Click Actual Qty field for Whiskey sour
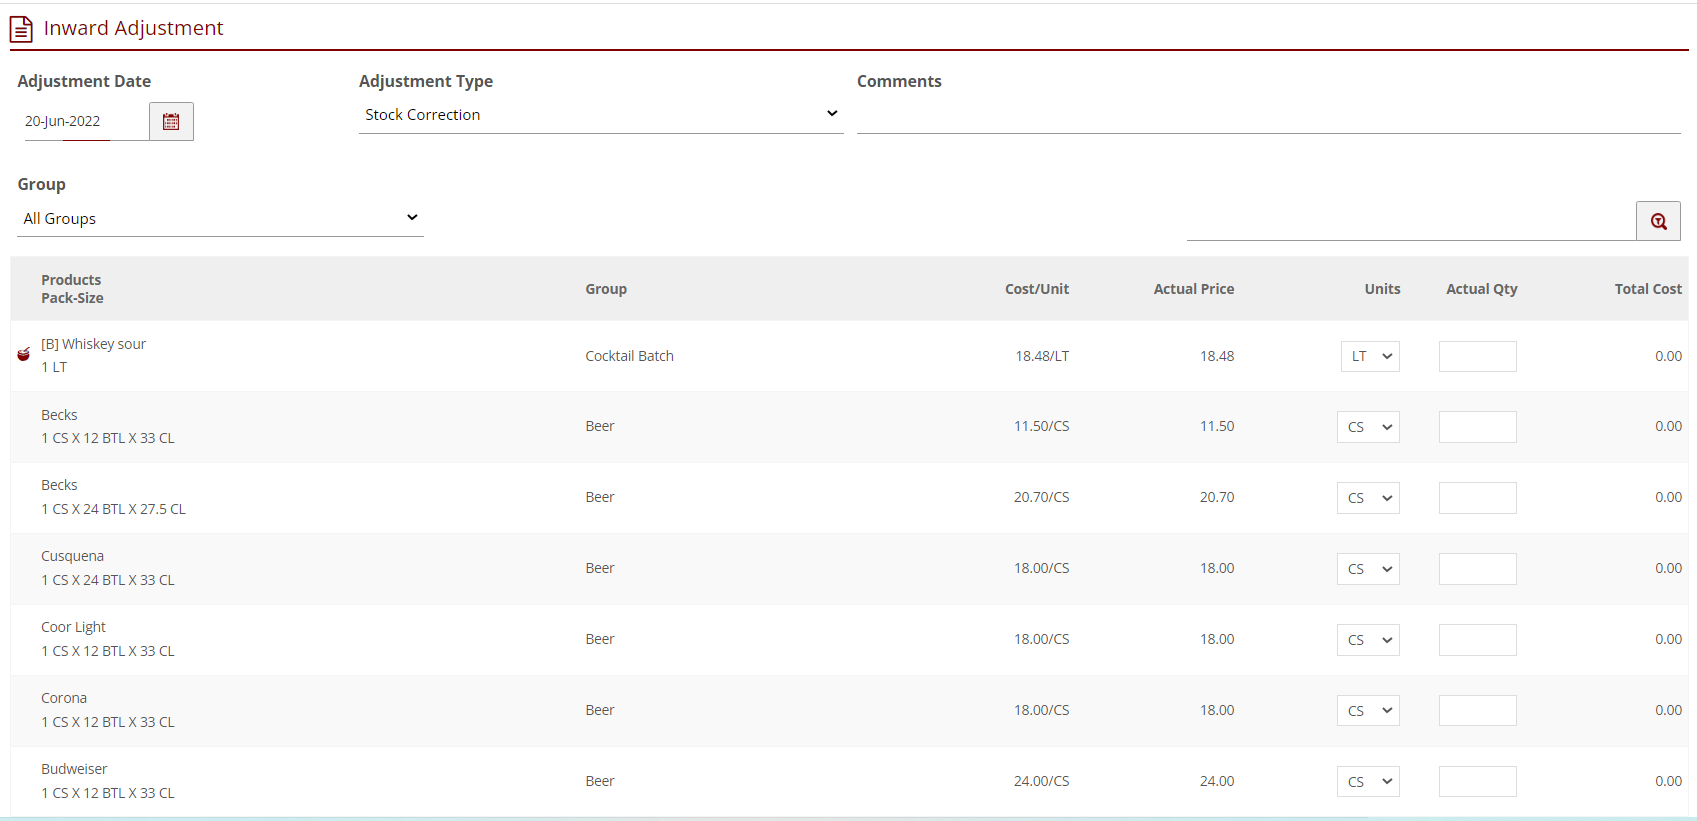1697x821 pixels. point(1477,356)
